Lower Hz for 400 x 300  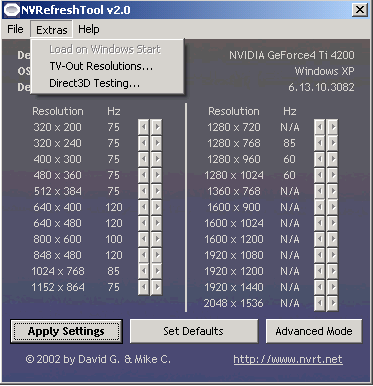[144, 159]
